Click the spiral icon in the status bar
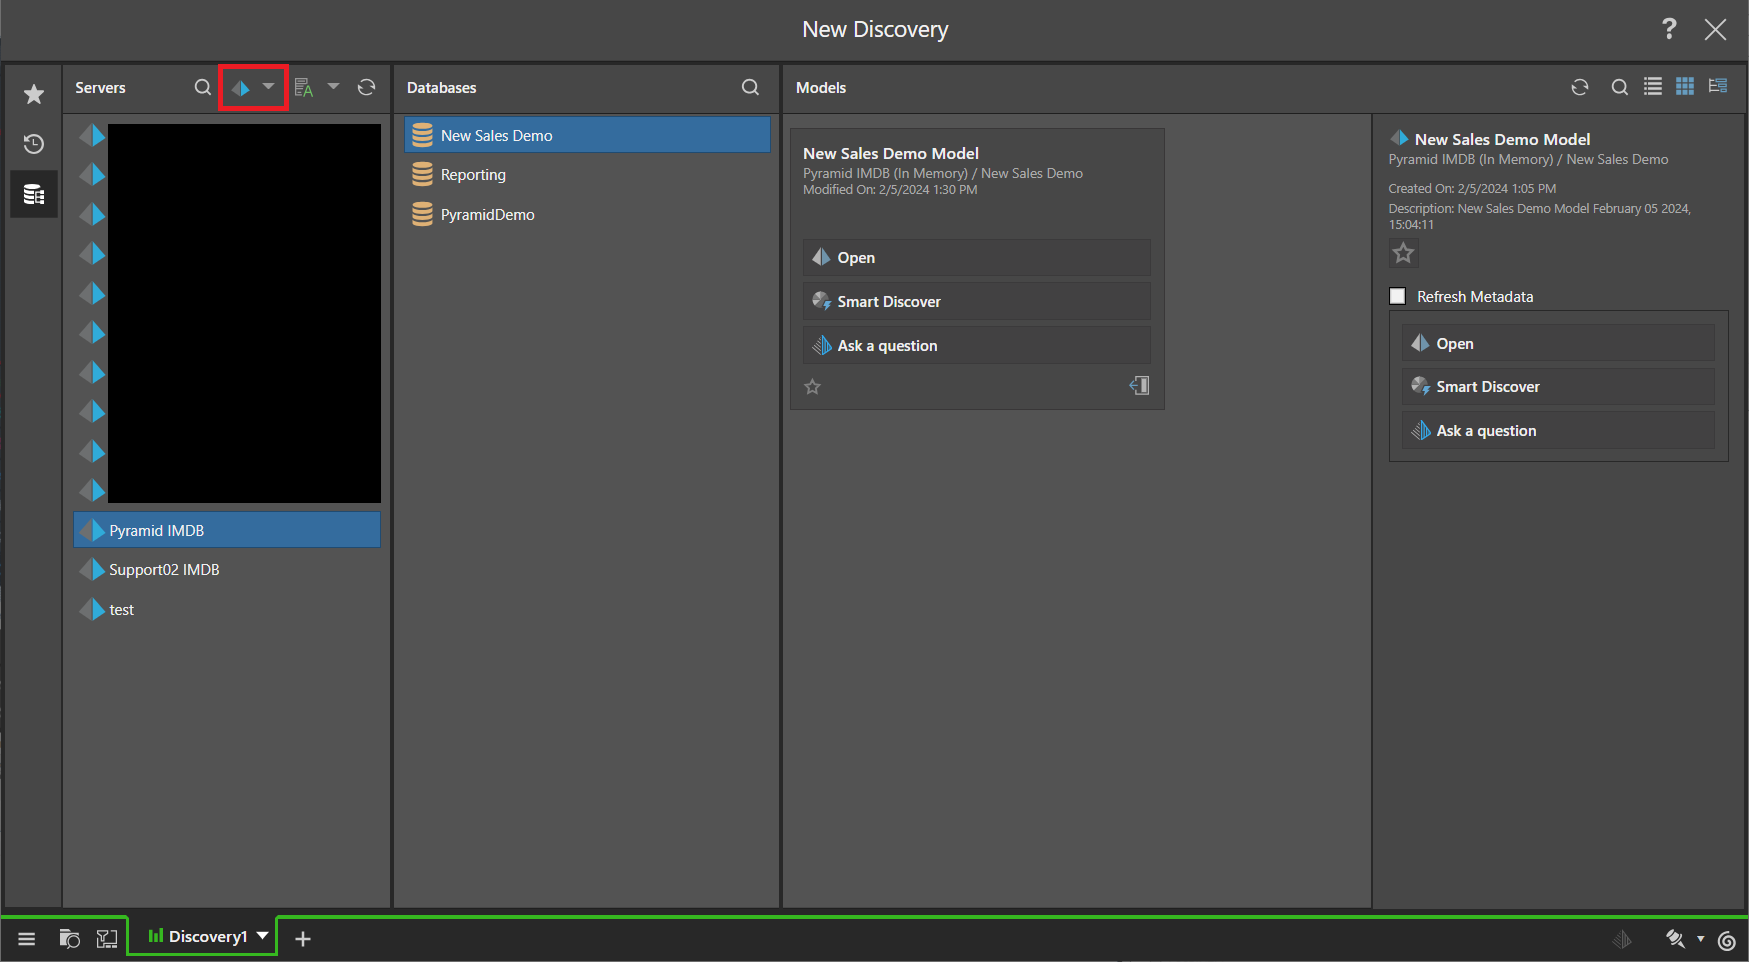 [x=1727, y=939]
